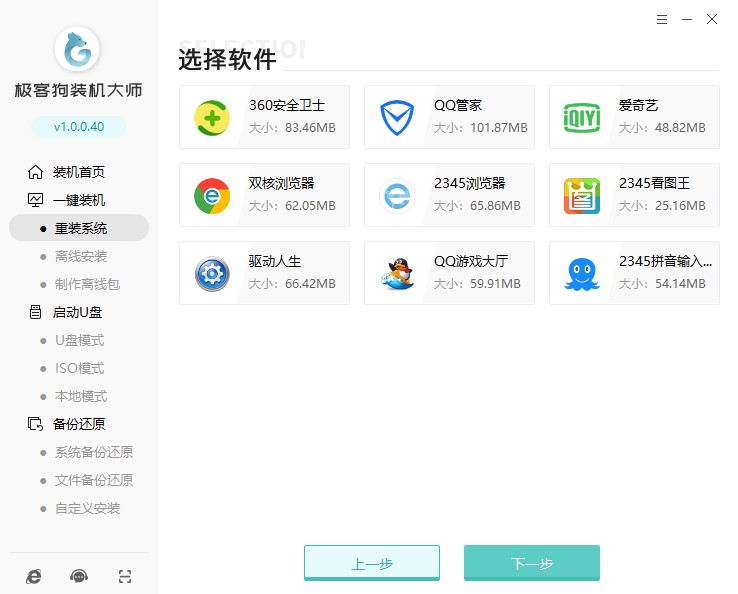738x594 pixels.
Task: Click the QQ游戏大厅 penguin icon
Action: (x=397, y=274)
